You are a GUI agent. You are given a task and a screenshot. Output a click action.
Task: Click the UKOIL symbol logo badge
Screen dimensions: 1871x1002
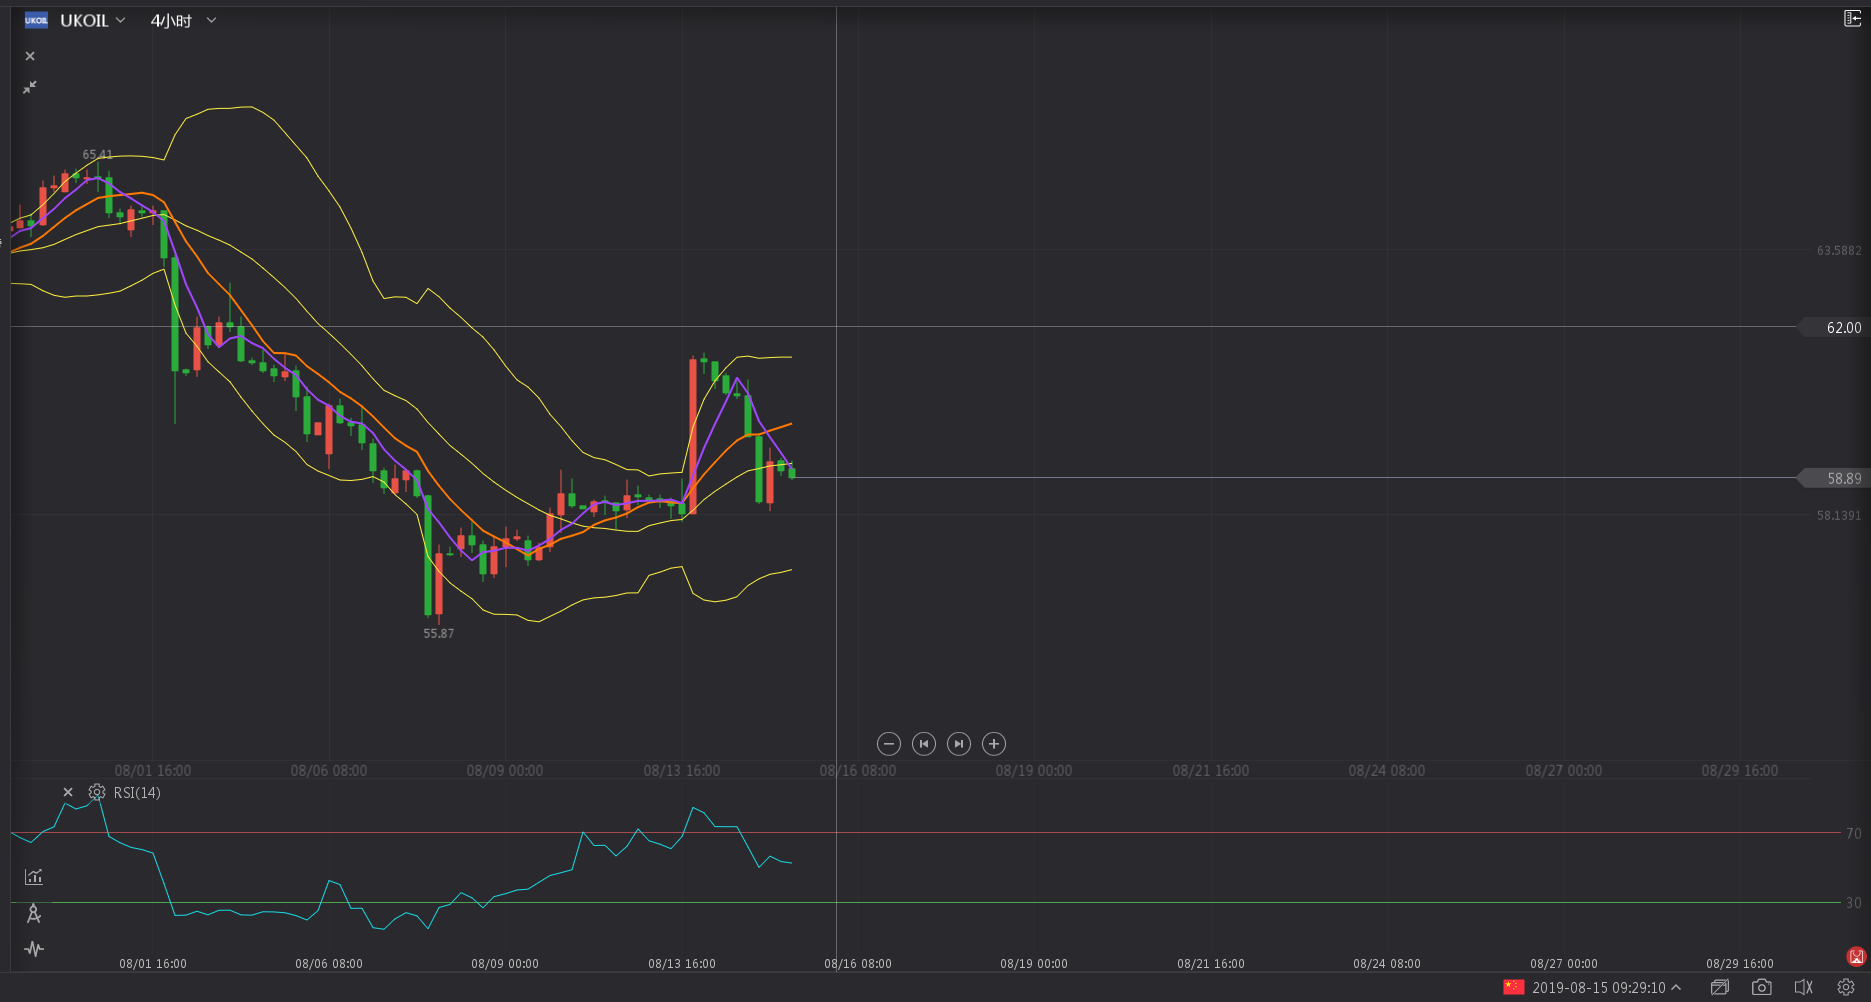tap(36, 20)
